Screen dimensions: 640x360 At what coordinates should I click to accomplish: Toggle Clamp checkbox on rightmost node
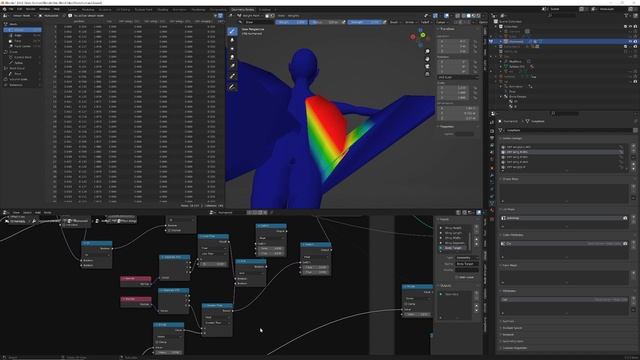click(406, 304)
